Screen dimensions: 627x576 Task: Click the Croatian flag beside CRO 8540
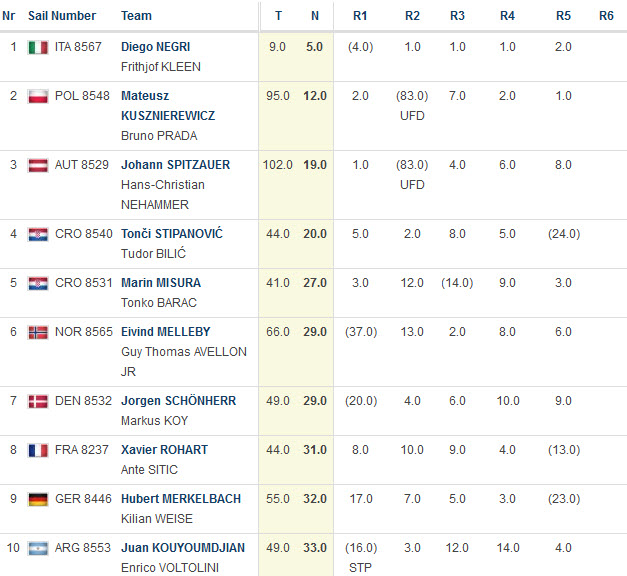[x=38, y=234]
